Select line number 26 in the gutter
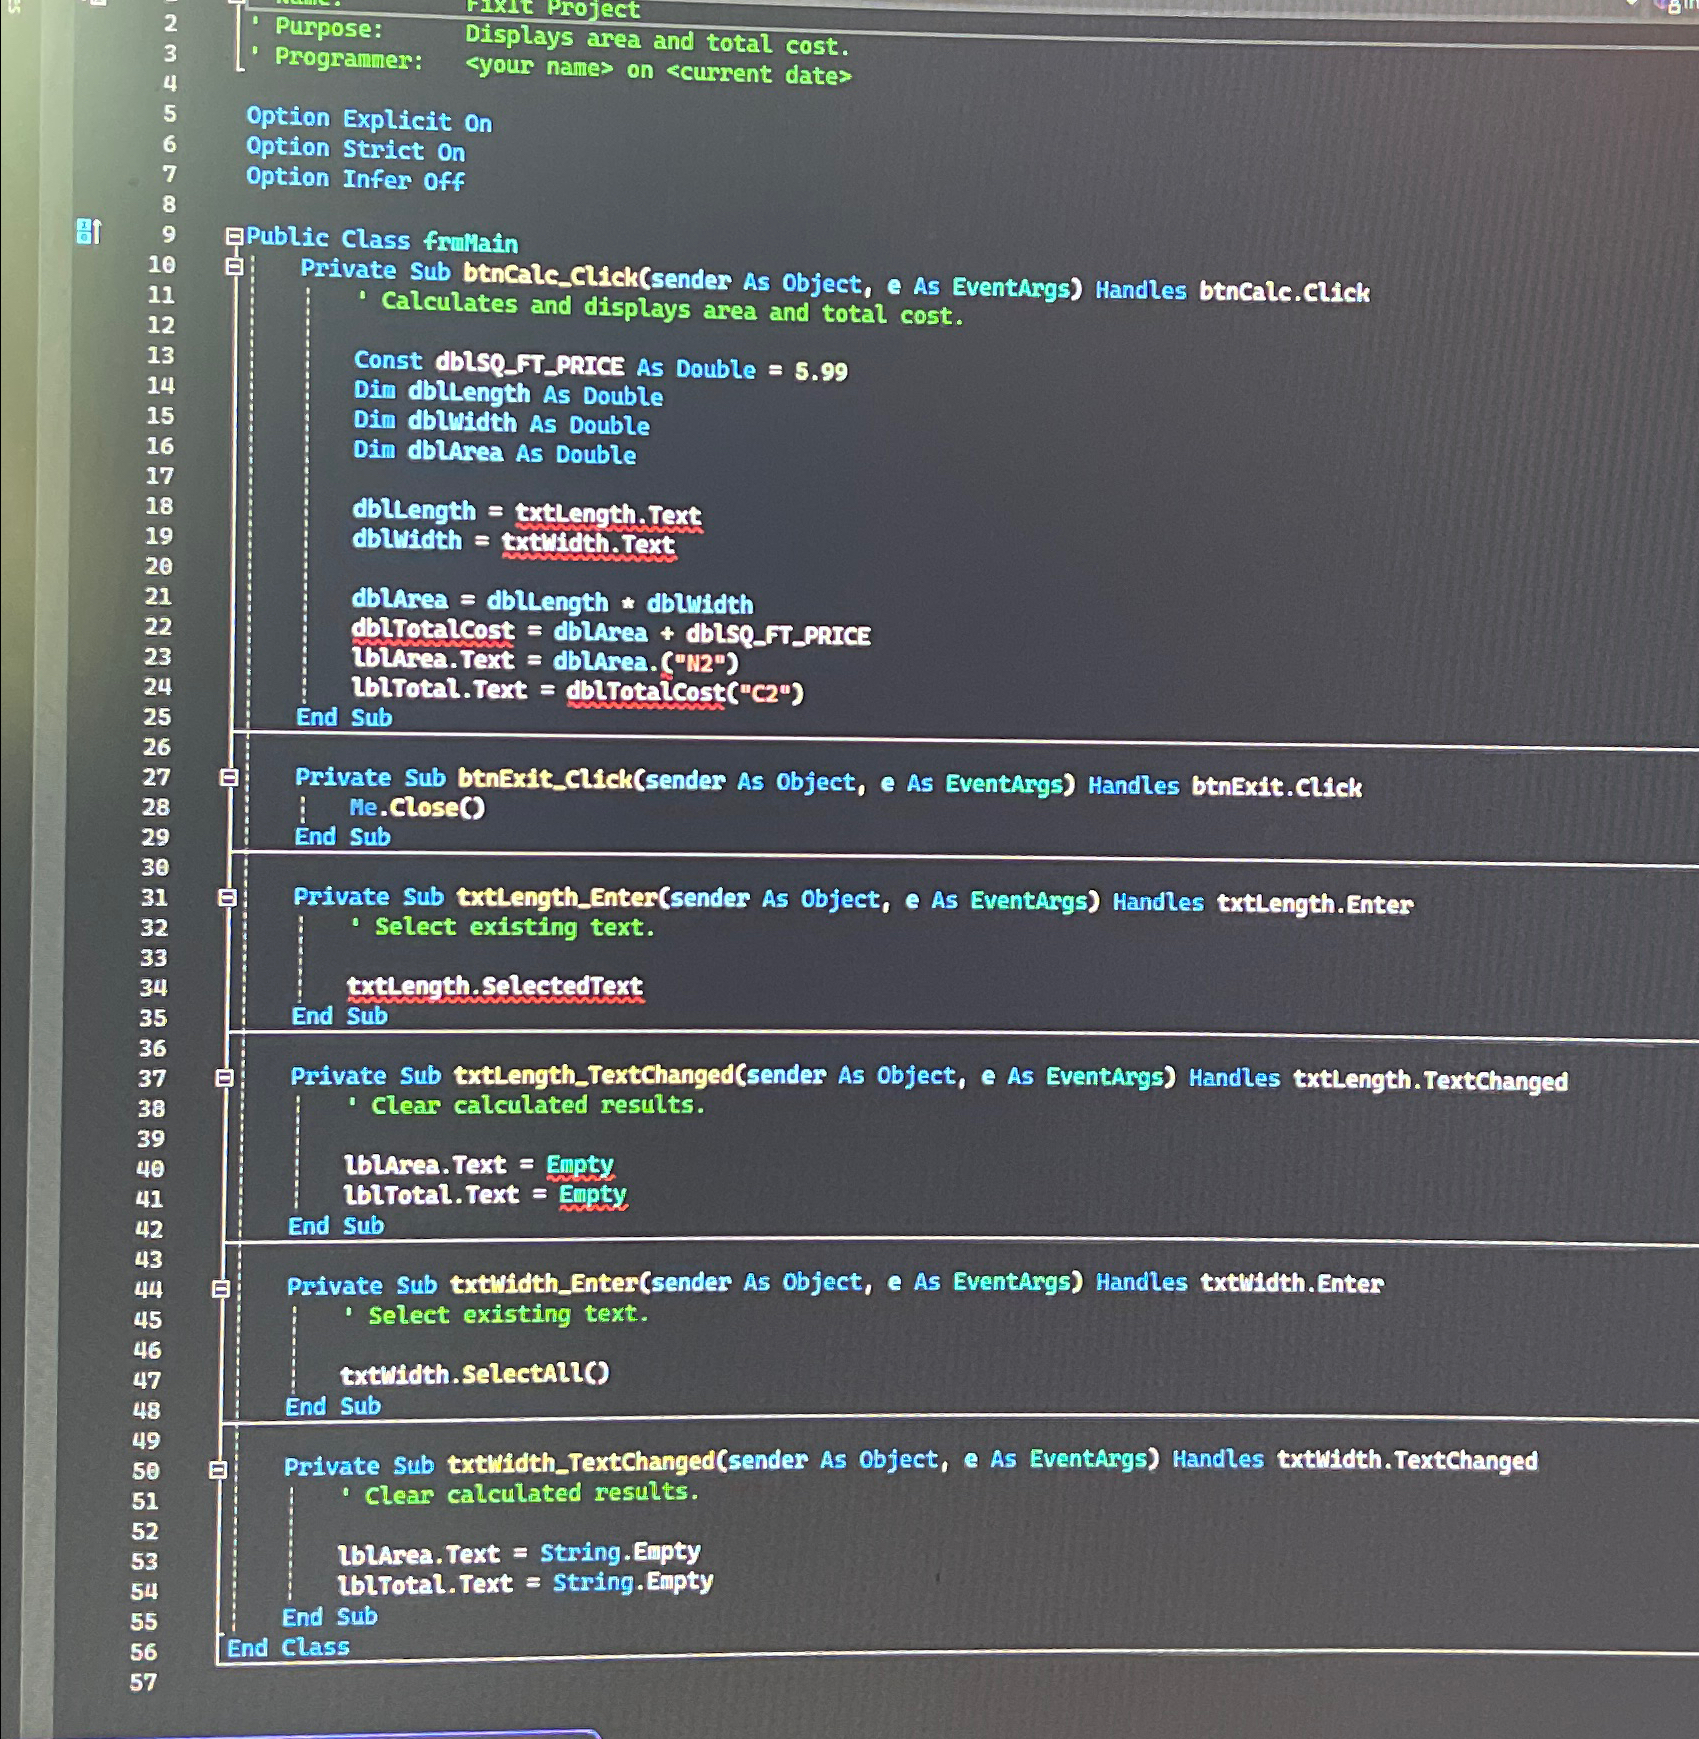 [x=156, y=747]
